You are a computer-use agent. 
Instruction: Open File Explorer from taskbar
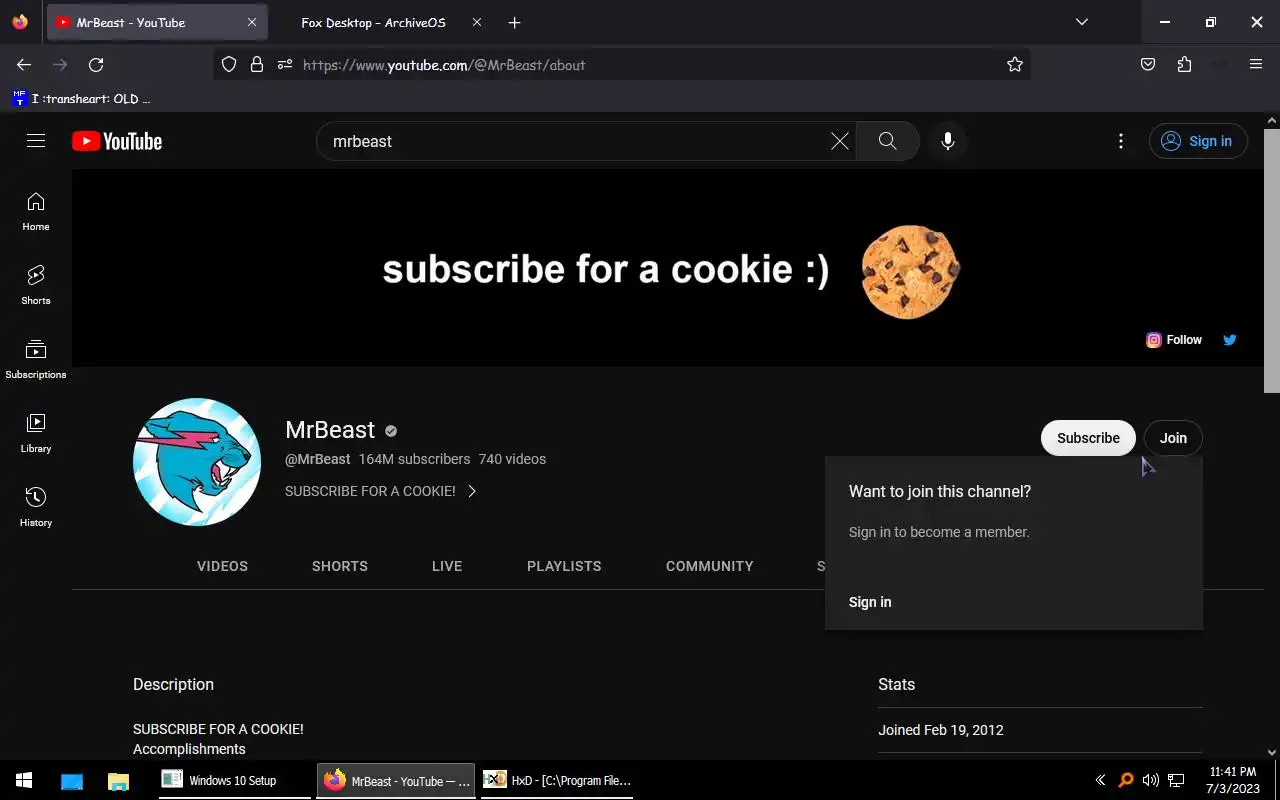coord(118,780)
